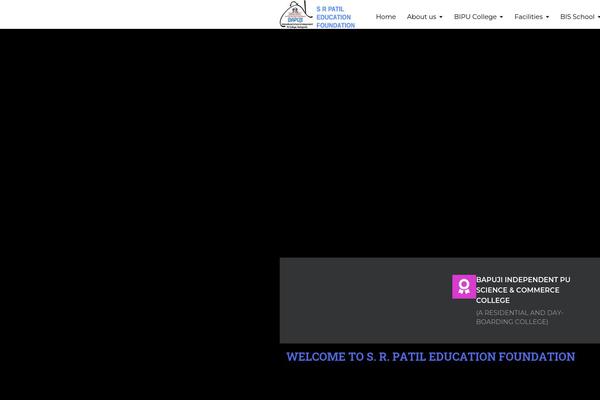This screenshot has width=600, height=400.
Task: Click the pink award ribbon icon
Action: [464, 286]
